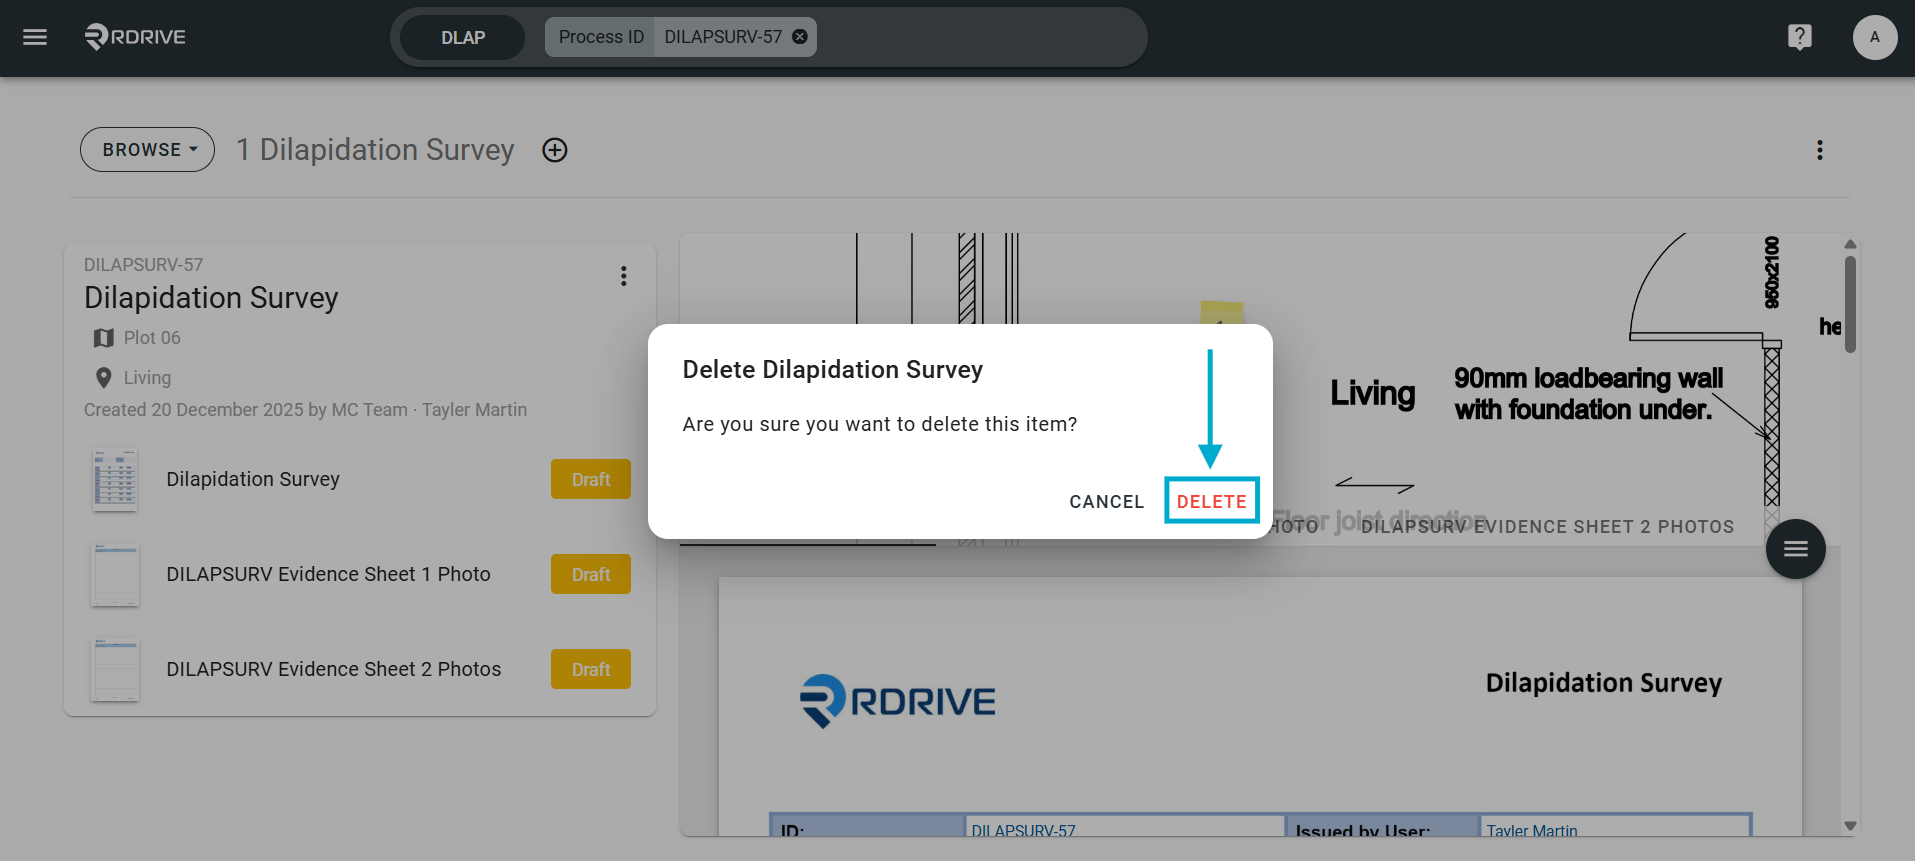Open Dilapidation Survey document thumbnail
Screen dimensions: 1915x861
(x=115, y=480)
